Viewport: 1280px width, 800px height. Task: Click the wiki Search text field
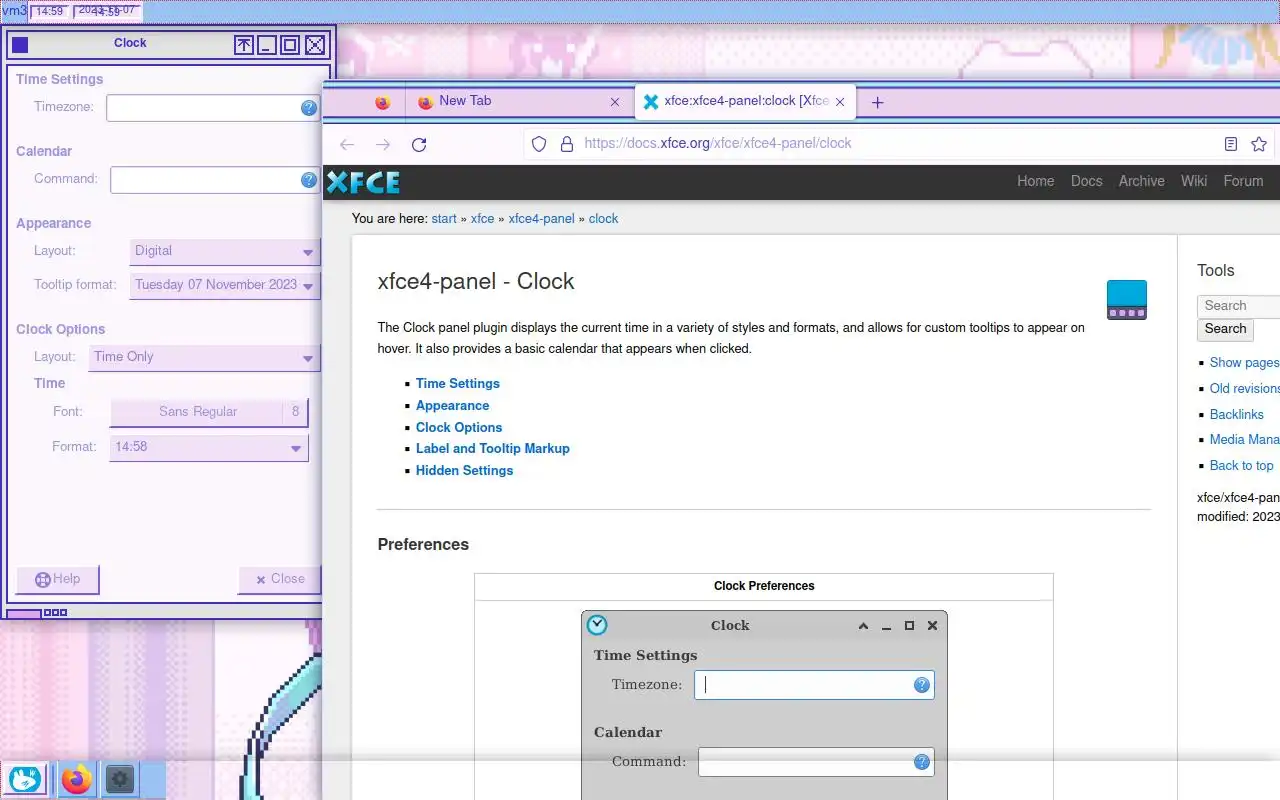(x=1238, y=306)
